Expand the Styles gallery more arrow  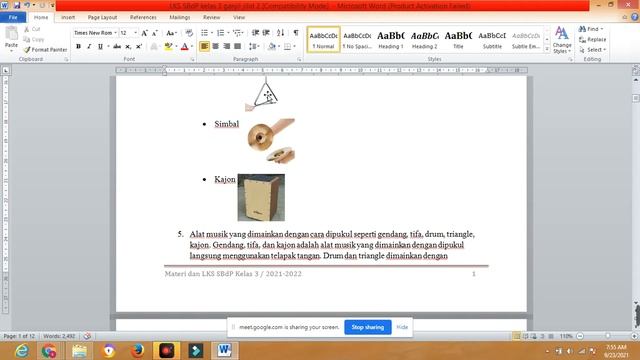click(547, 49)
